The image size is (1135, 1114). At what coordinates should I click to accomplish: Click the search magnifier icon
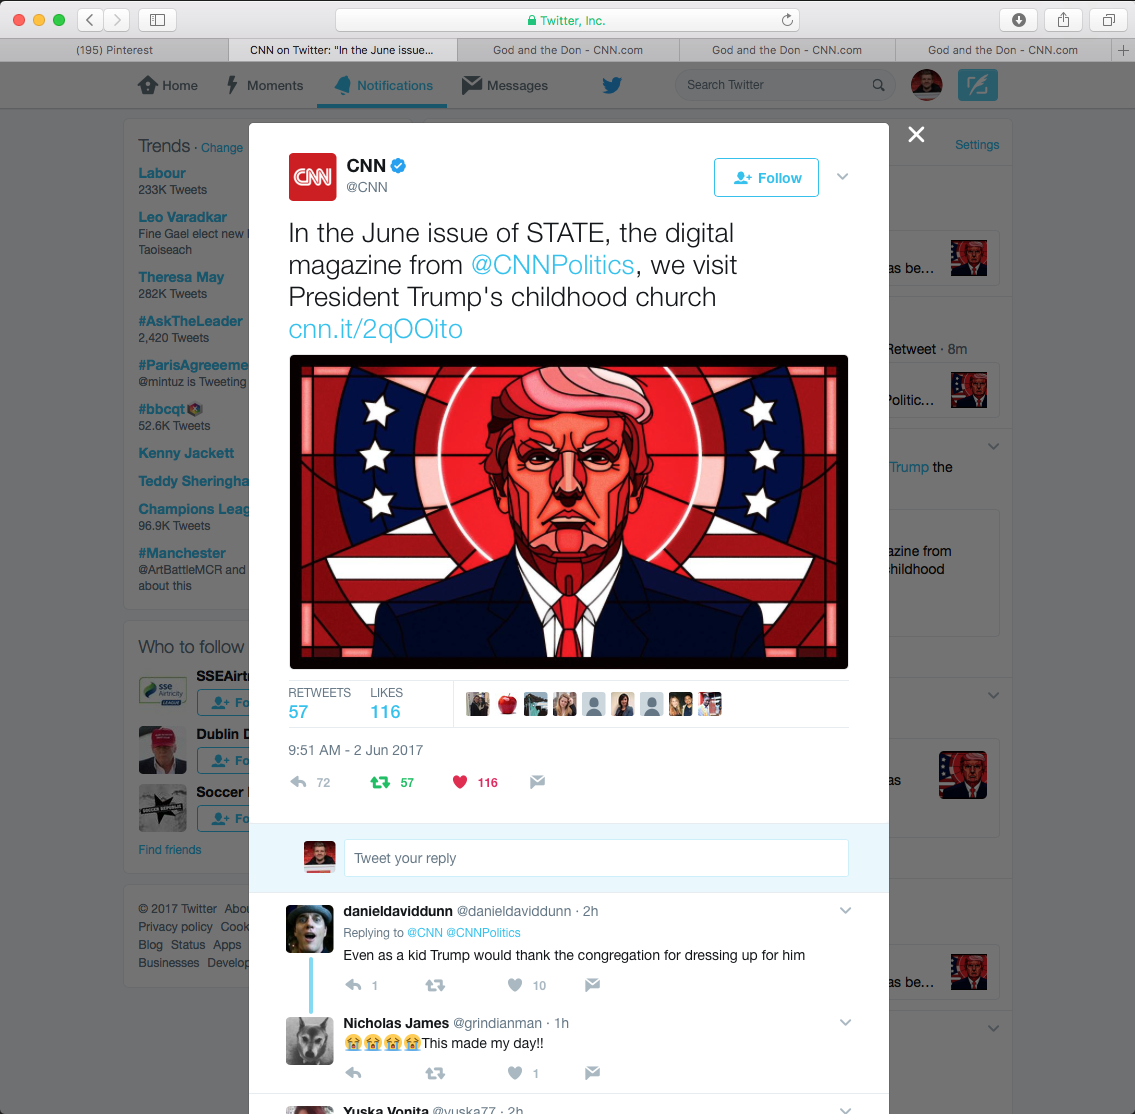tap(878, 85)
